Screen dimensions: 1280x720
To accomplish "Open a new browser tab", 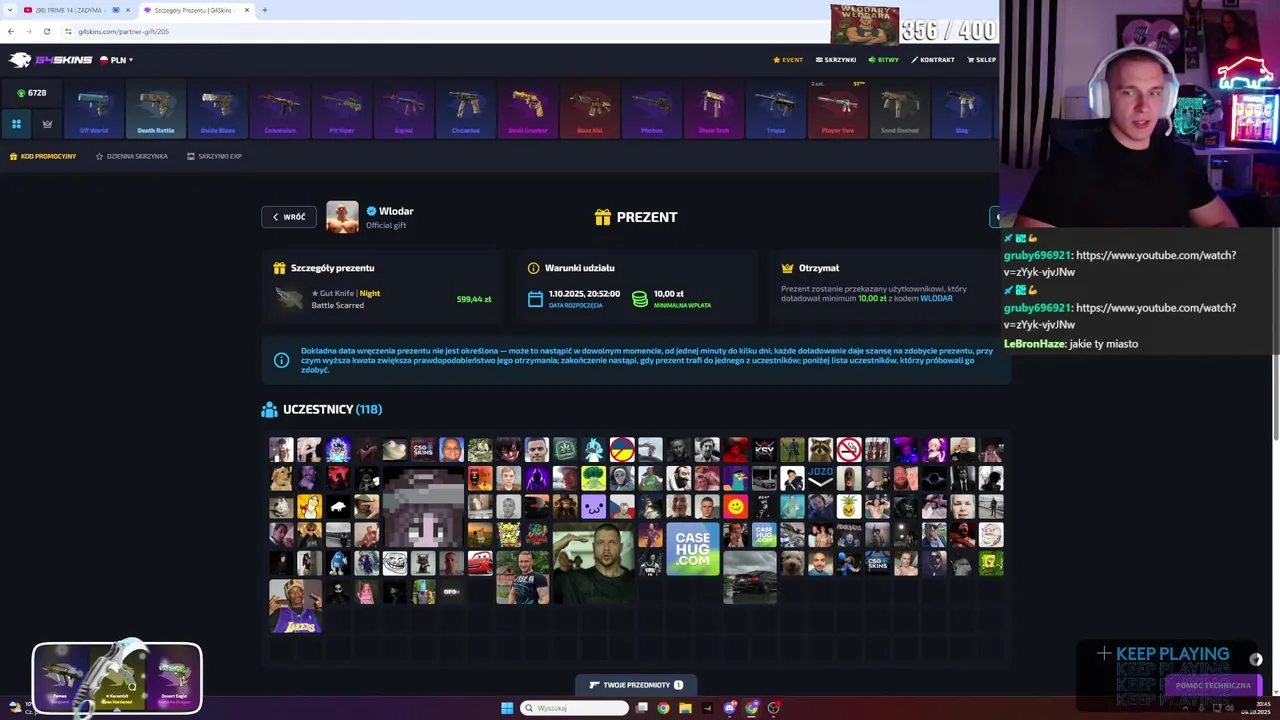I will tap(264, 10).
